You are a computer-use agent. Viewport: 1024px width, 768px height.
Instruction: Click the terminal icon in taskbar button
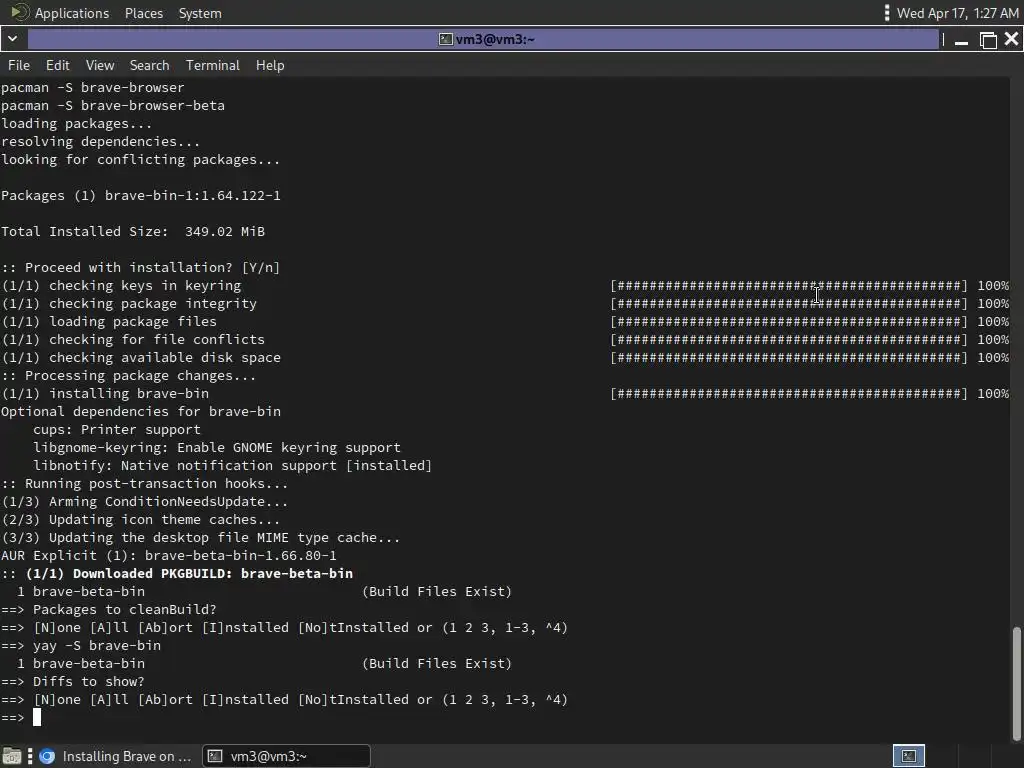pos(215,756)
